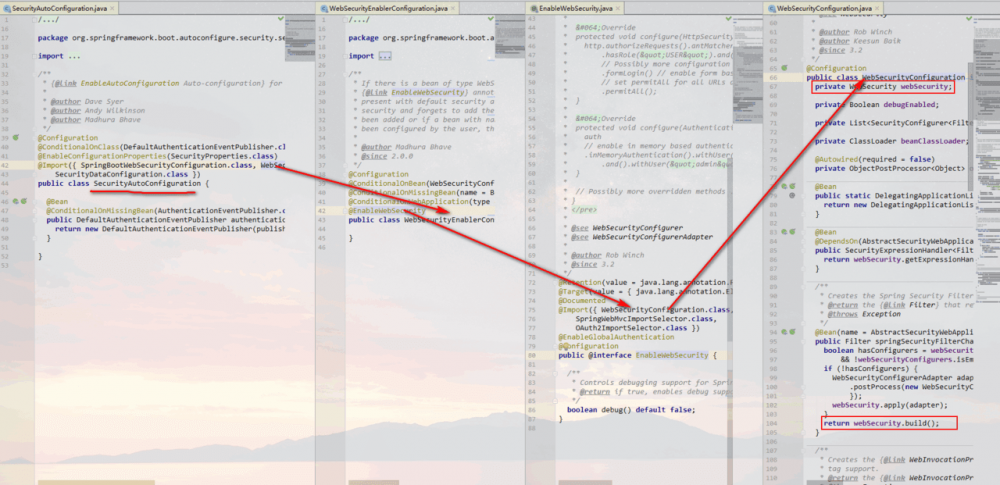The image size is (1000, 485).
Task: Click the Java class file icon on SecurityAutoConfiguration tab
Action: pos(6,8)
